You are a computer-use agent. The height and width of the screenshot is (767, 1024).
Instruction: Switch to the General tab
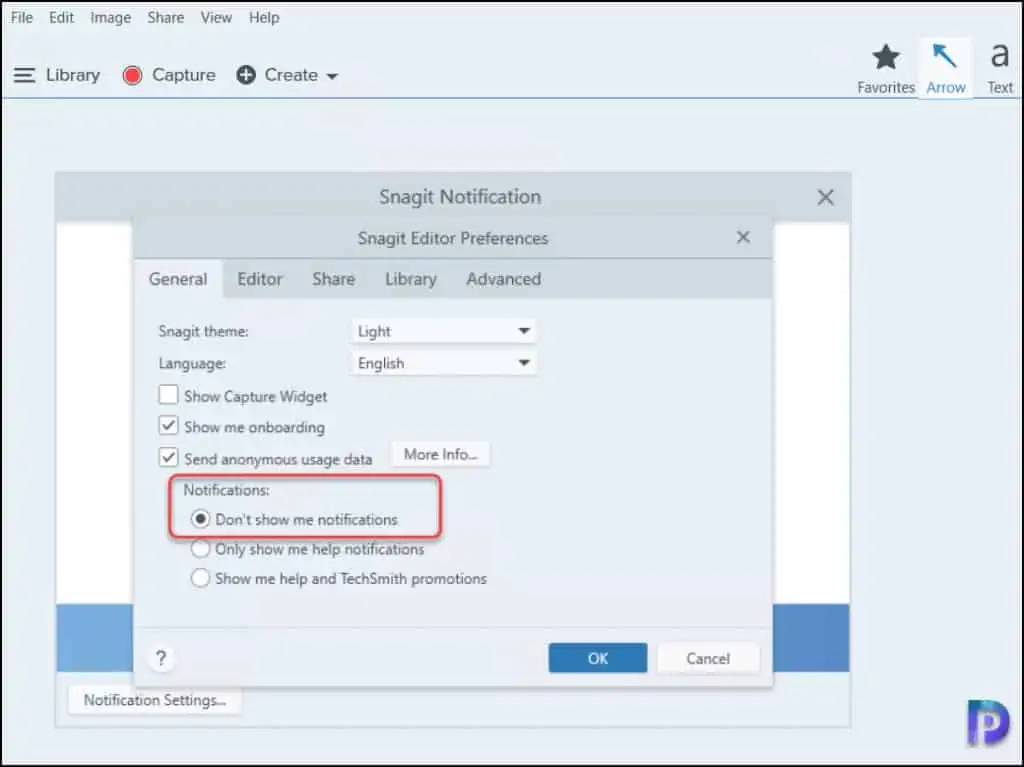(178, 279)
